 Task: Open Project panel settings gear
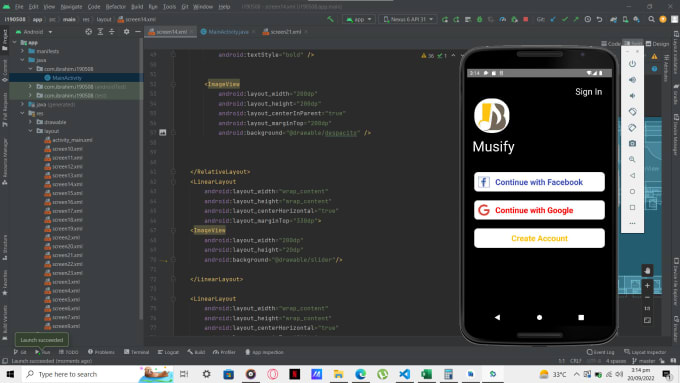(x=126, y=32)
